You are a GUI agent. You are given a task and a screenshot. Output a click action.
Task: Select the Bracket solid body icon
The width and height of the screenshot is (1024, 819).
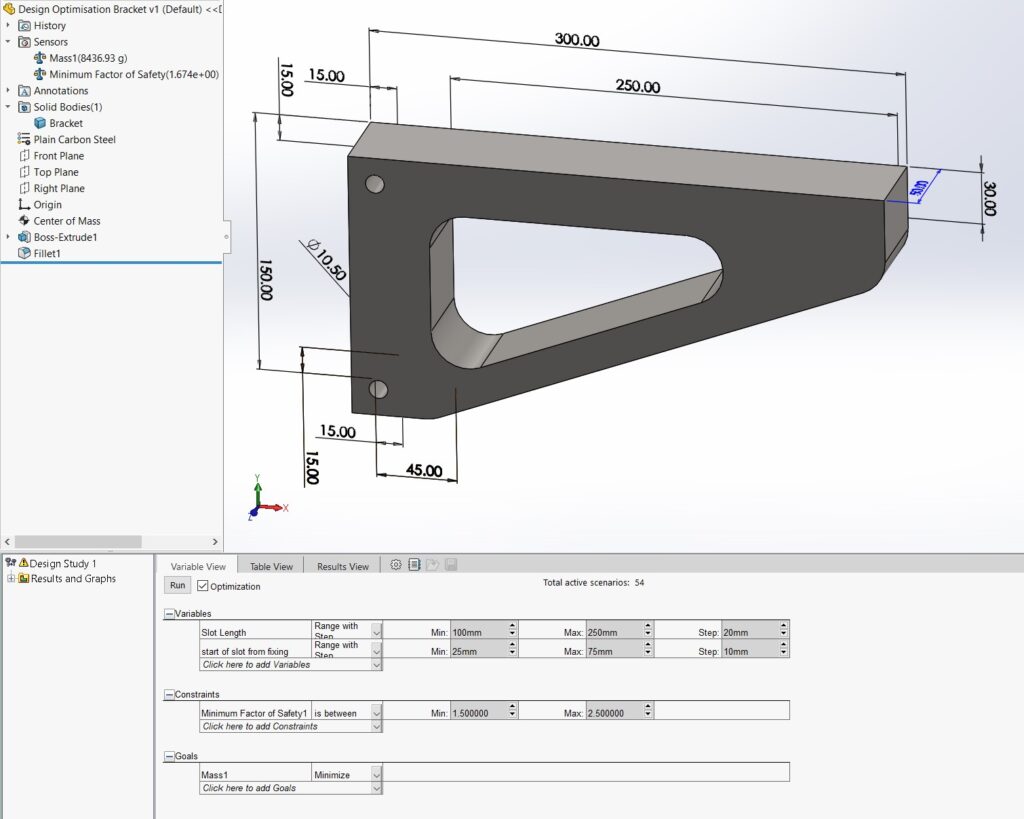pos(41,124)
